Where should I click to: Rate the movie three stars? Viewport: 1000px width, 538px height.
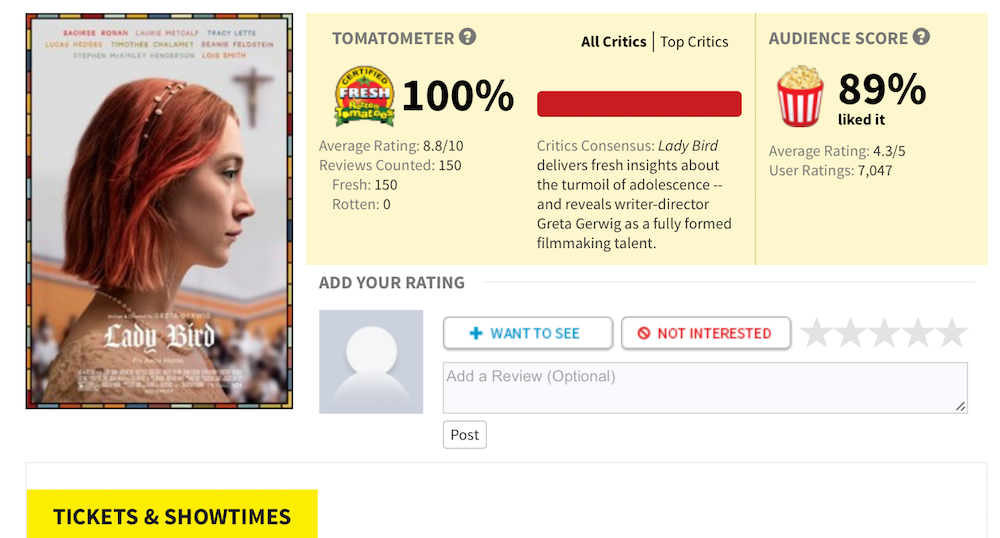point(885,333)
